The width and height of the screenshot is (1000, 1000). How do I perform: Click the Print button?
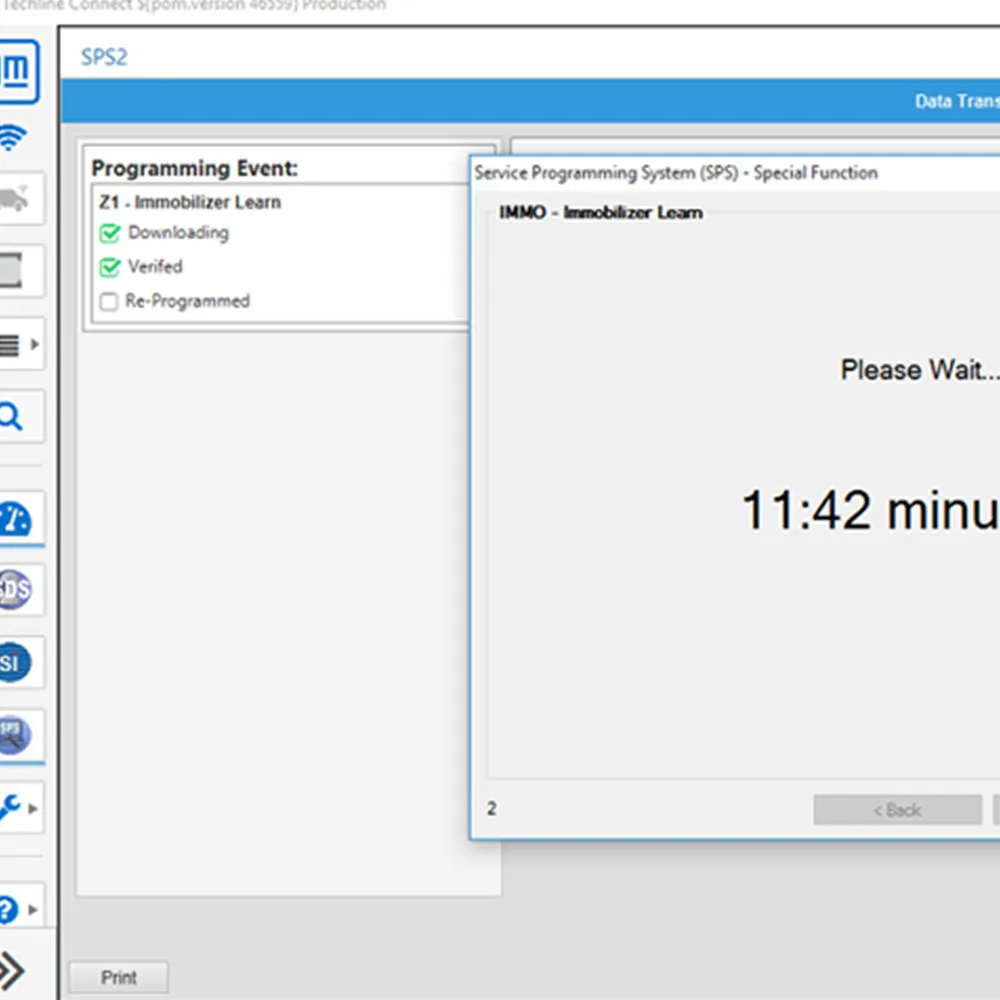[x=119, y=977]
